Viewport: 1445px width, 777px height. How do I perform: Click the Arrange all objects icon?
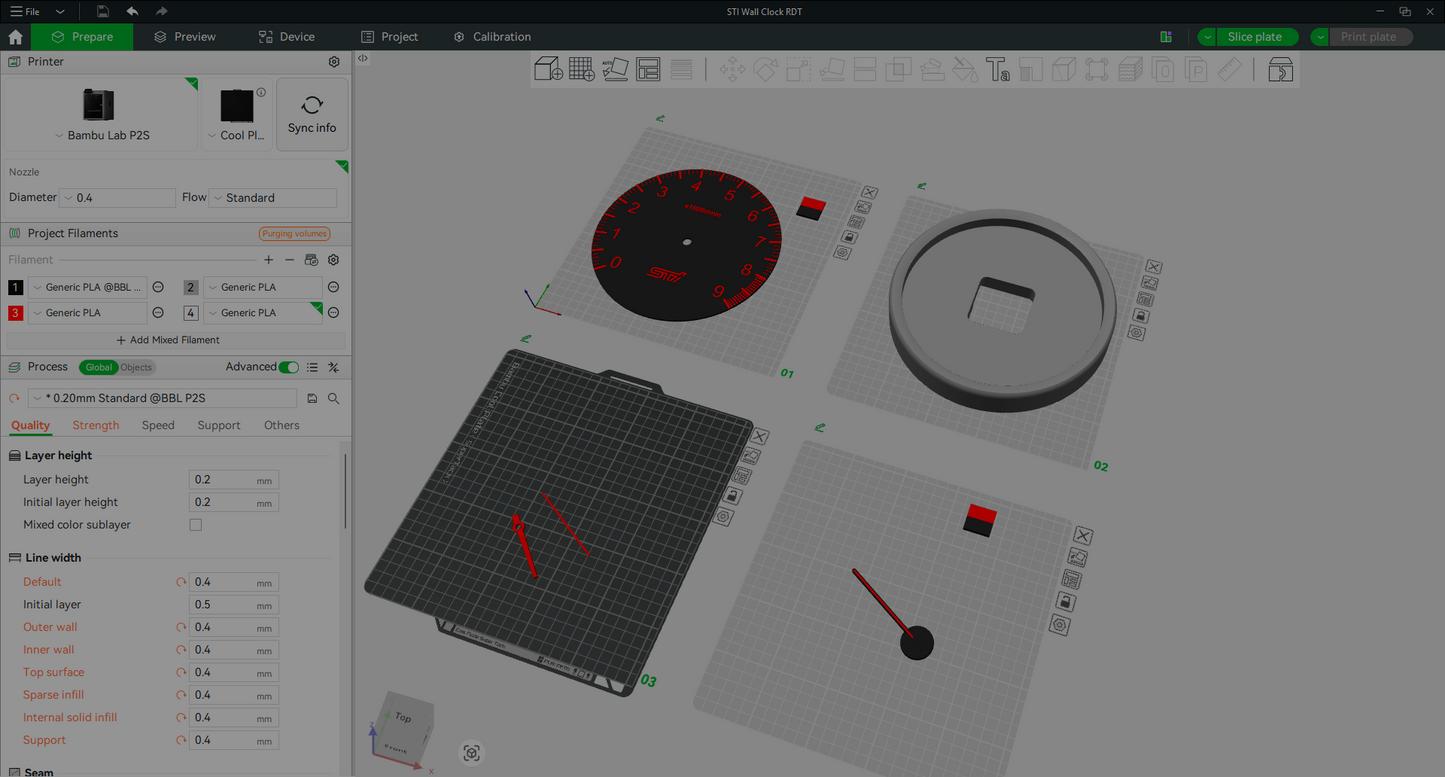[x=648, y=69]
